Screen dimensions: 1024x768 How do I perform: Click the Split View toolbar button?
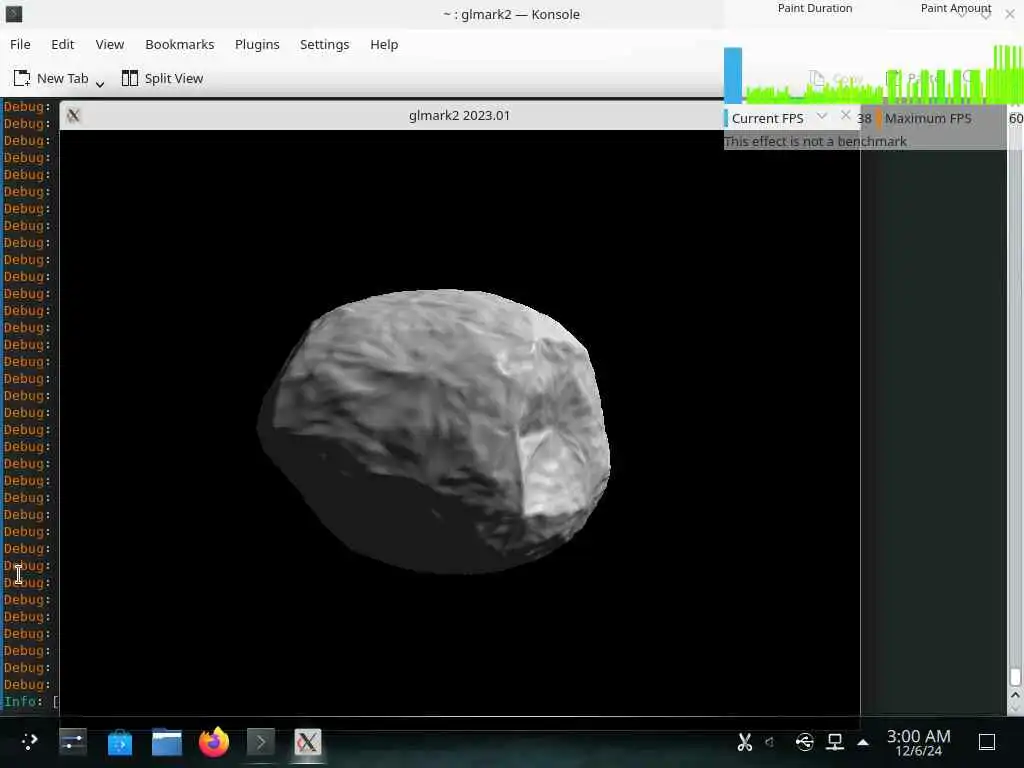(163, 78)
